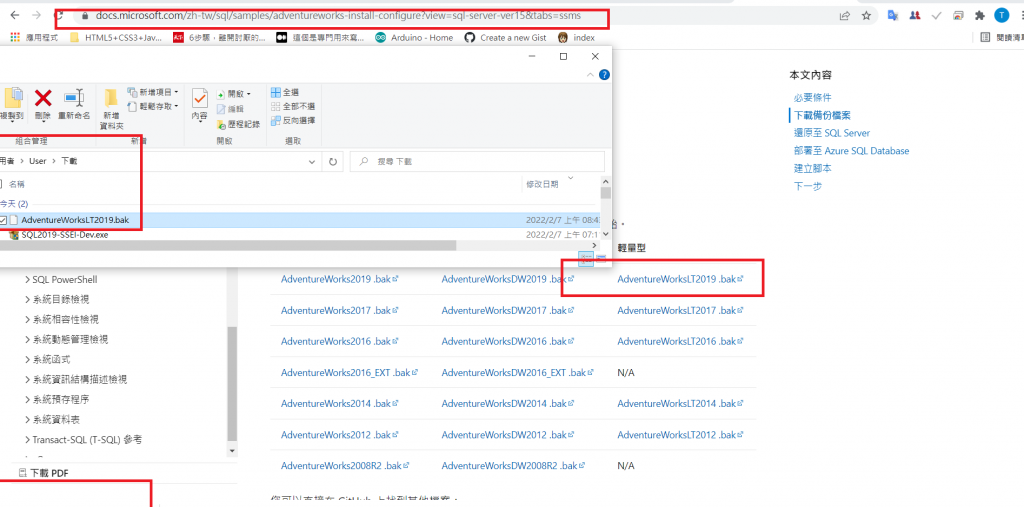1024x507 pixels.
Task: Download AdventureWorks2016_EXT .bak link
Action: 349,372
